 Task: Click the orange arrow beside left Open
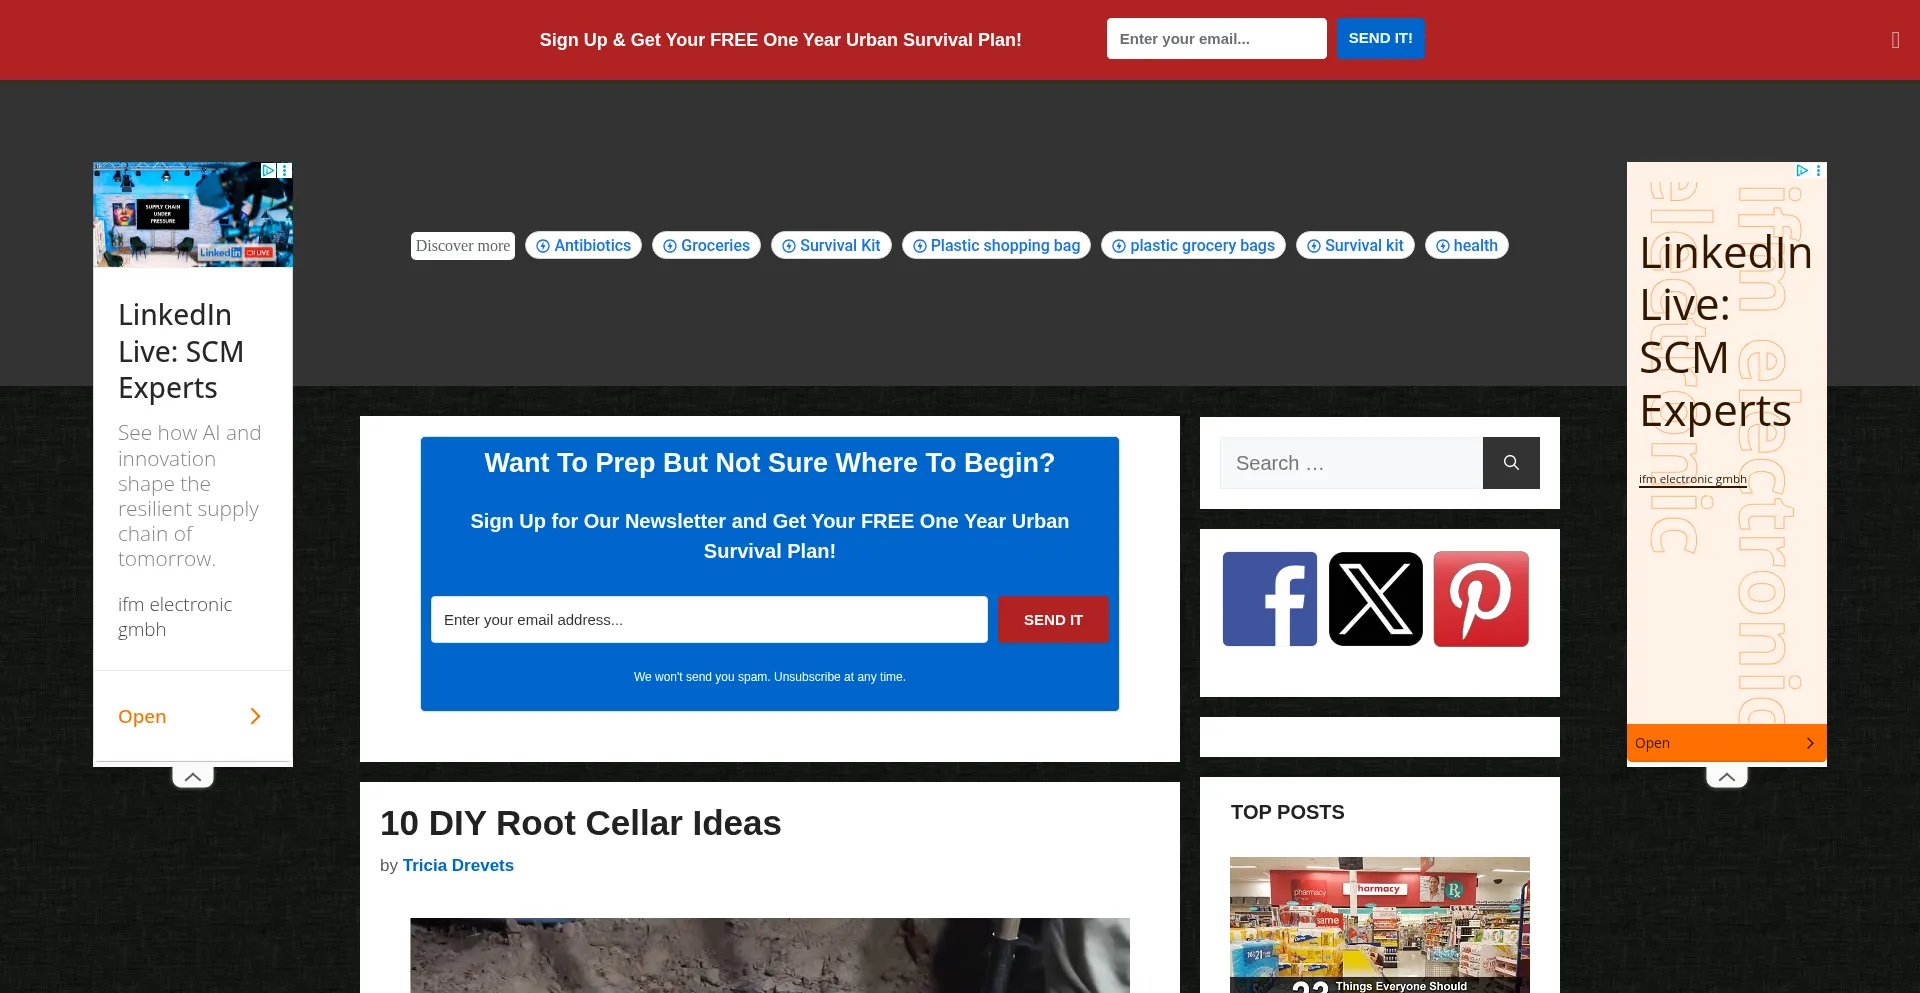click(x=255, y=716)
